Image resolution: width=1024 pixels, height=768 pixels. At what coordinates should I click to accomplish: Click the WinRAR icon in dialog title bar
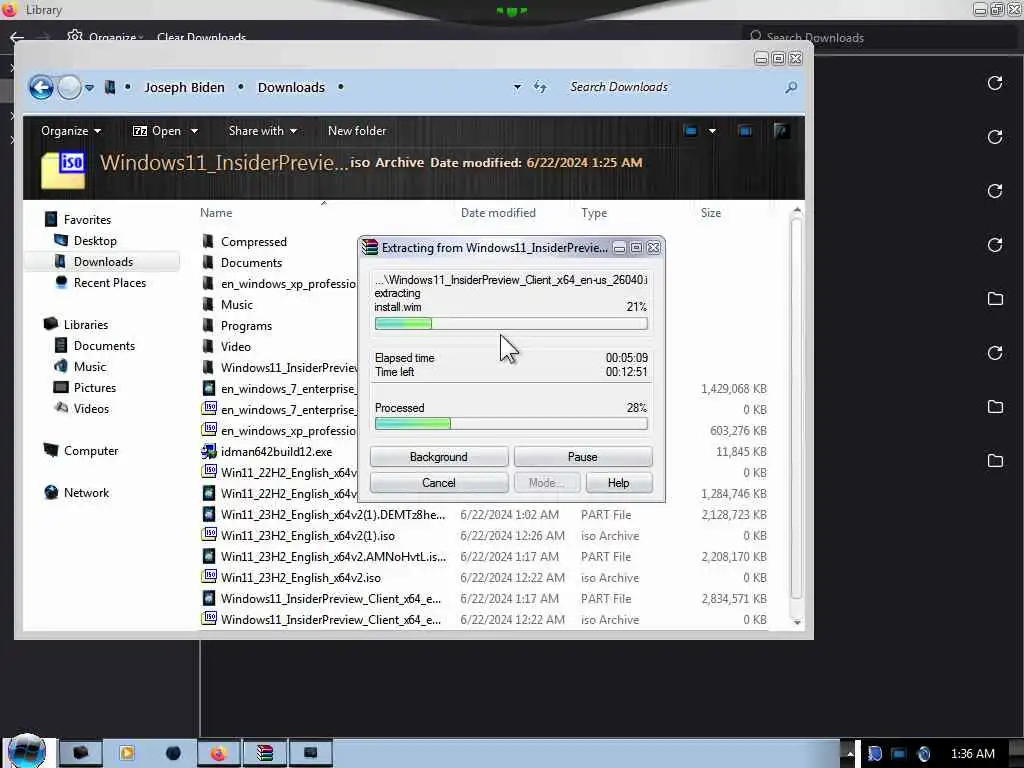[x=370, y=247]
